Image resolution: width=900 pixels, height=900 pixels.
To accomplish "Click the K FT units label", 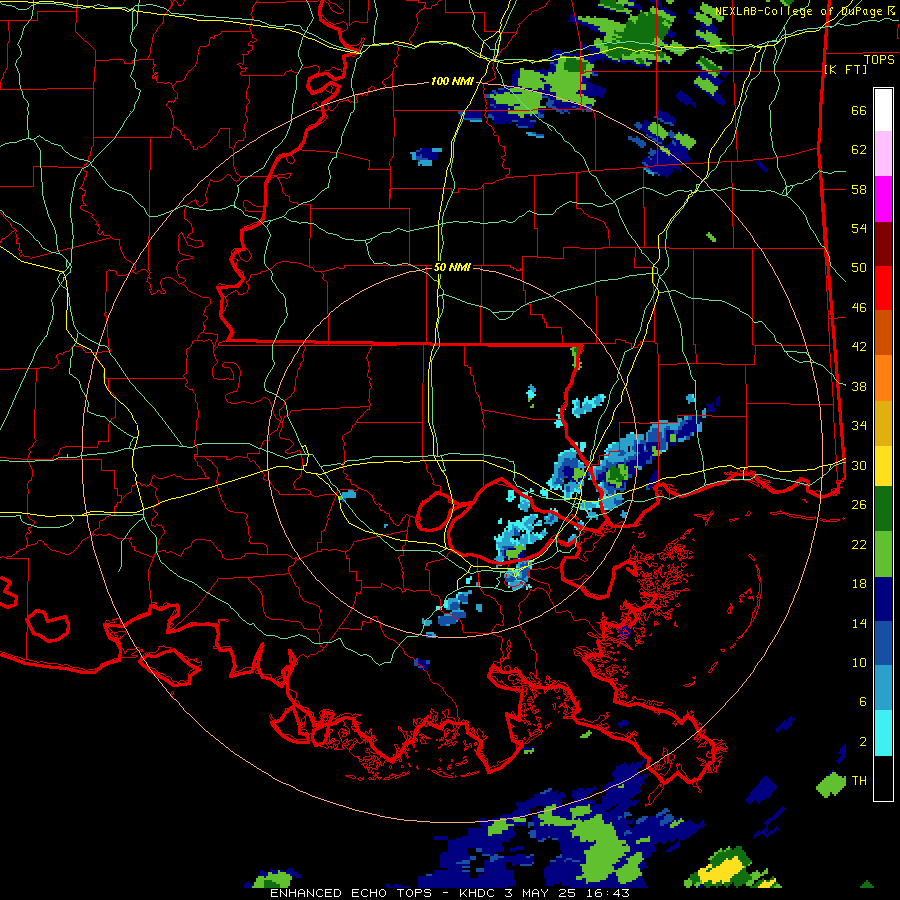I will click(845, 69).
